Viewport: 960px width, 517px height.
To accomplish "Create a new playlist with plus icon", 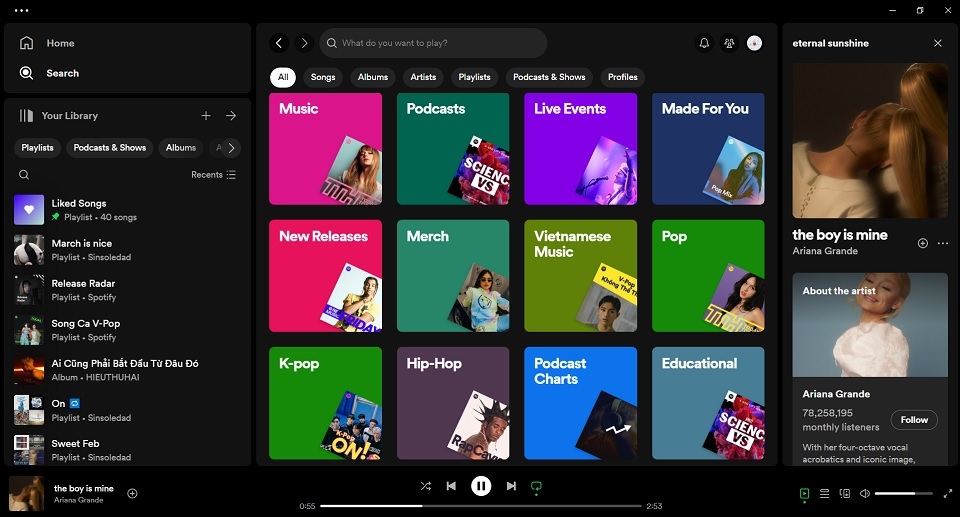I will pos(206,116).
